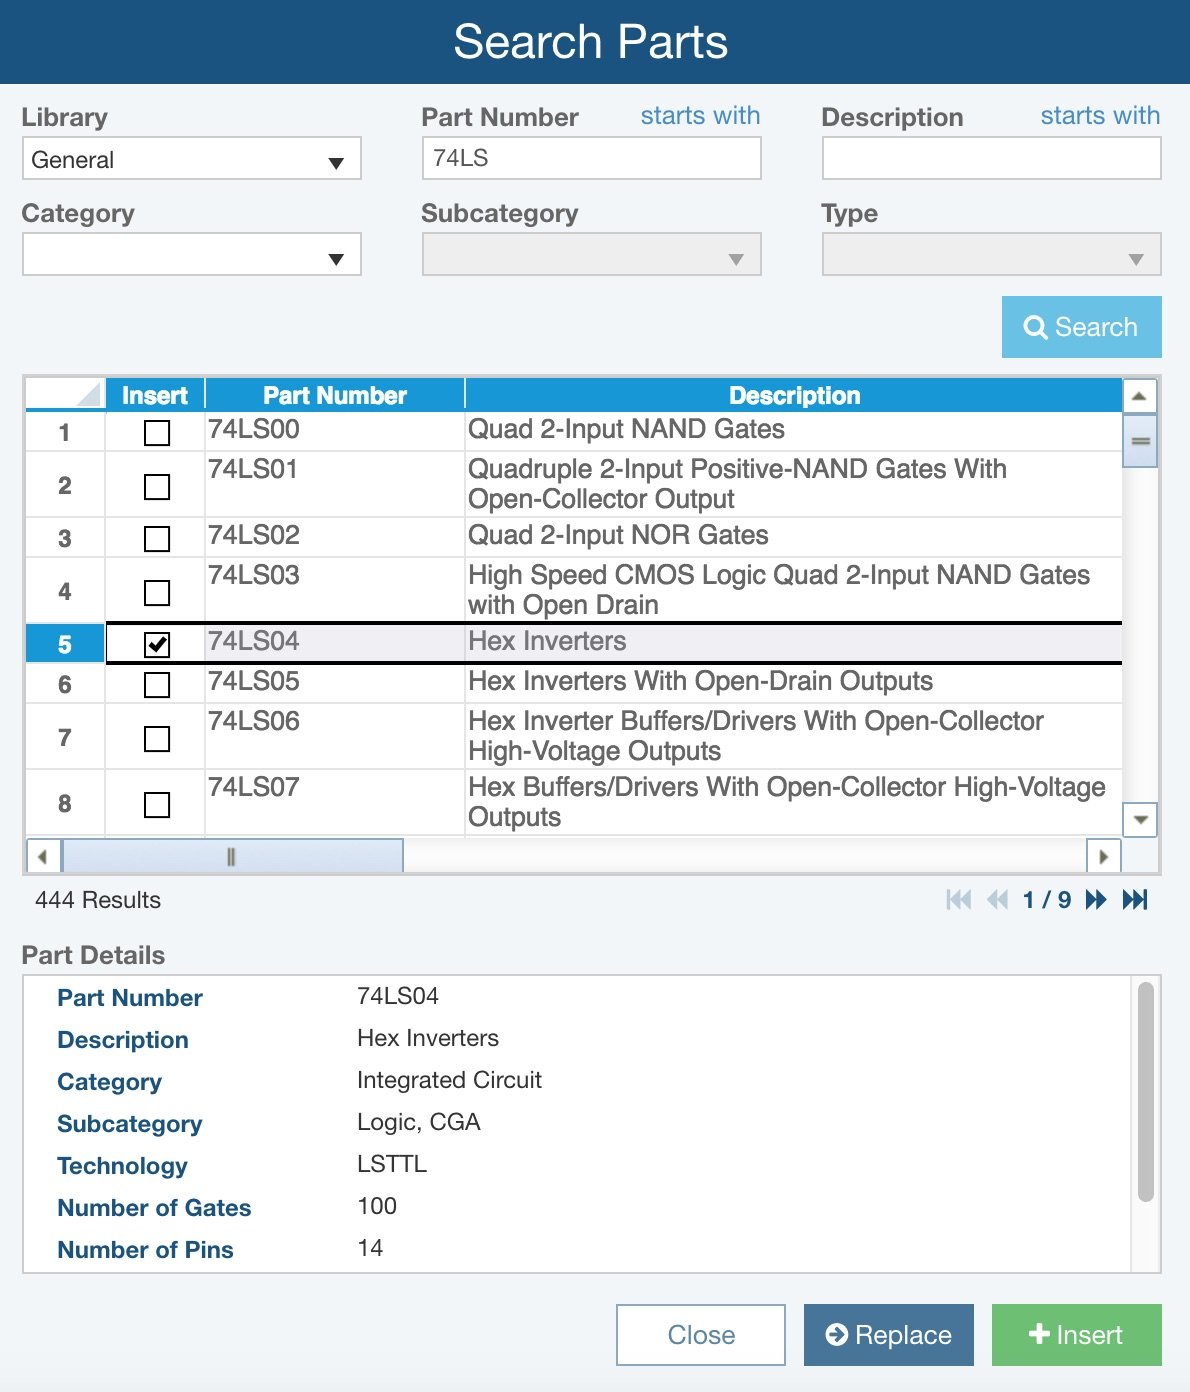Jump to first results page icon
The height and width of the screenshot is (1392, 1190).
coord(958,900)
